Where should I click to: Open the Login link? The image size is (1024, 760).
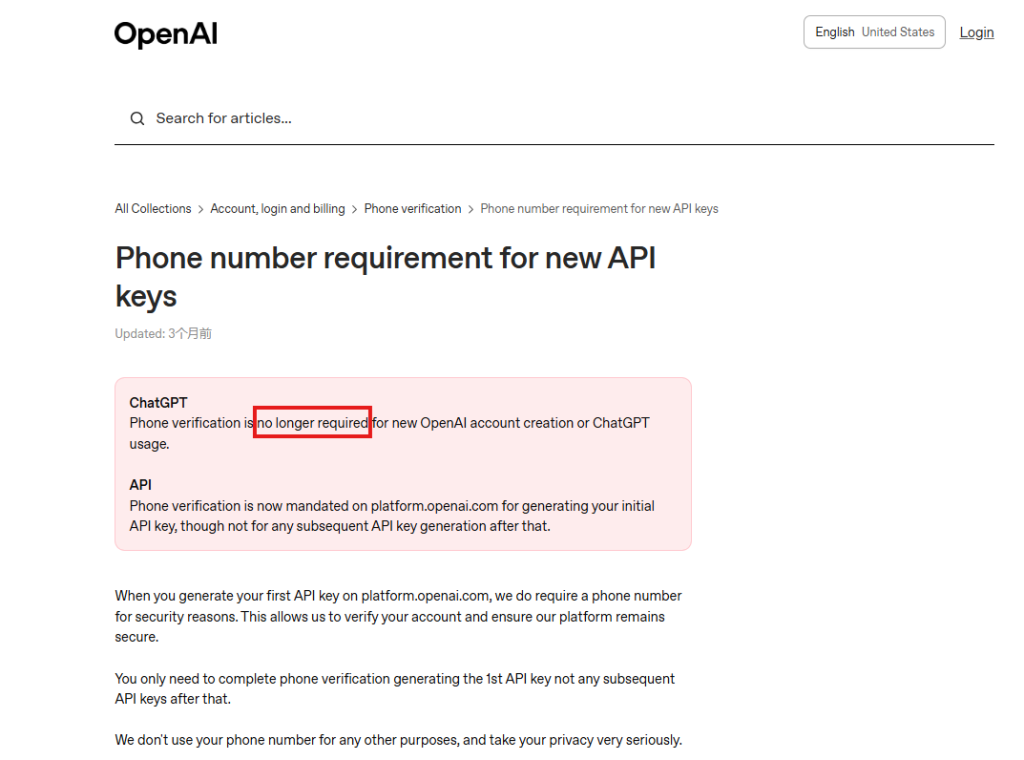pos(976,32)
